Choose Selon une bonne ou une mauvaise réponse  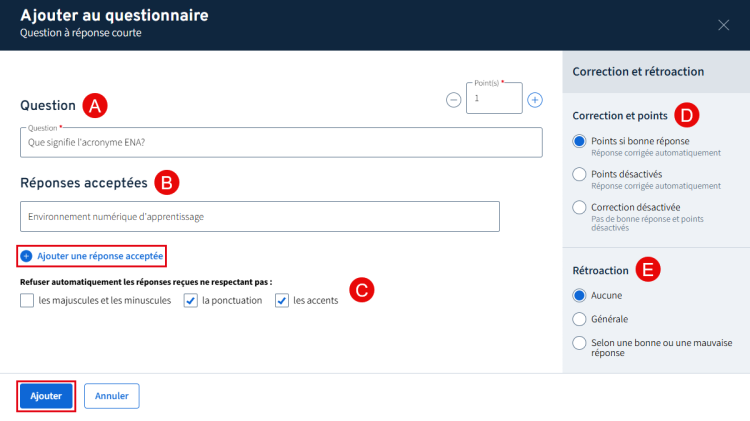[x=579, y=343]
